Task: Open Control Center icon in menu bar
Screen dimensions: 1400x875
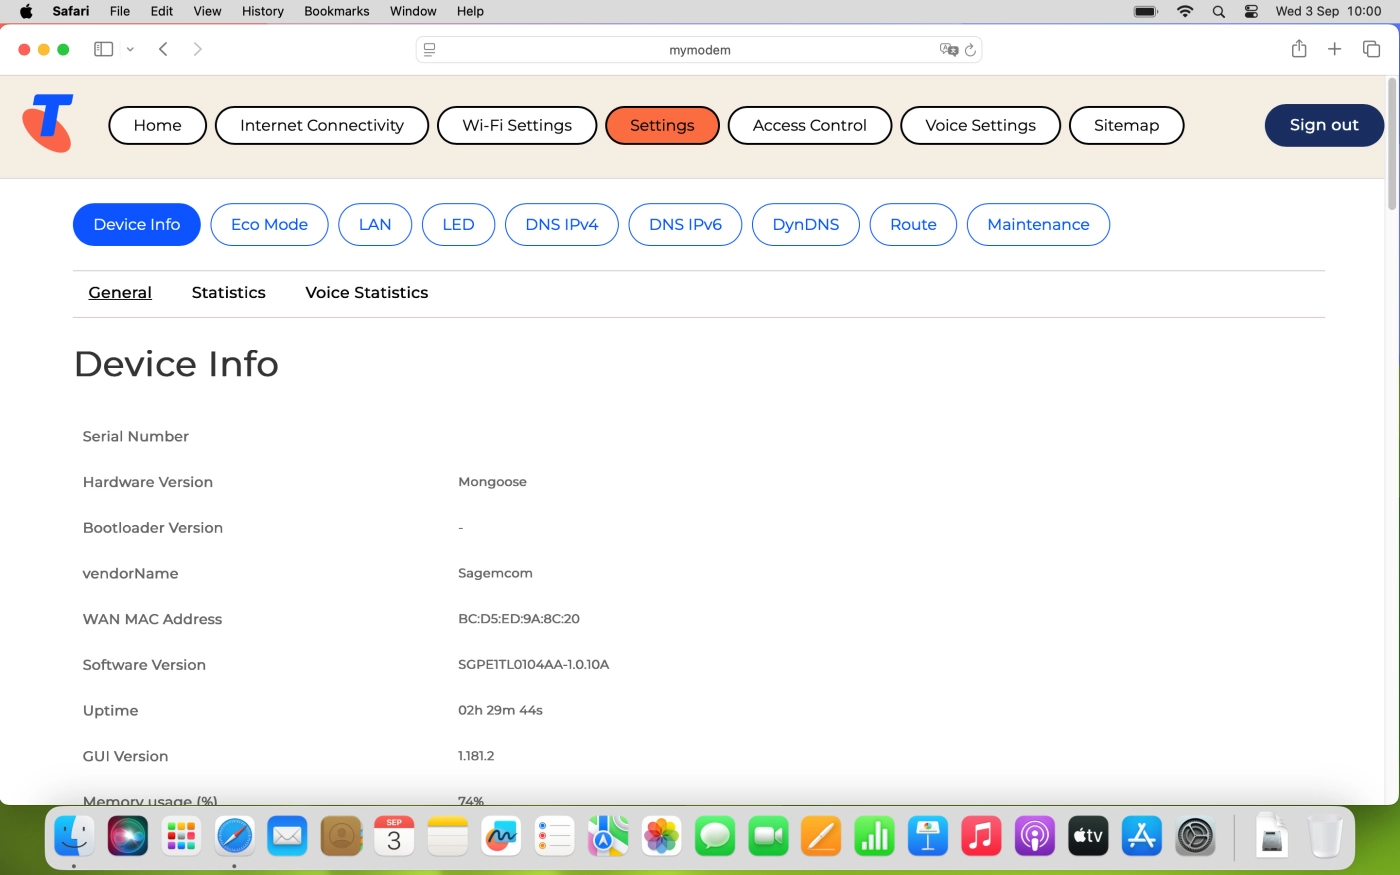Action: 1251,11
